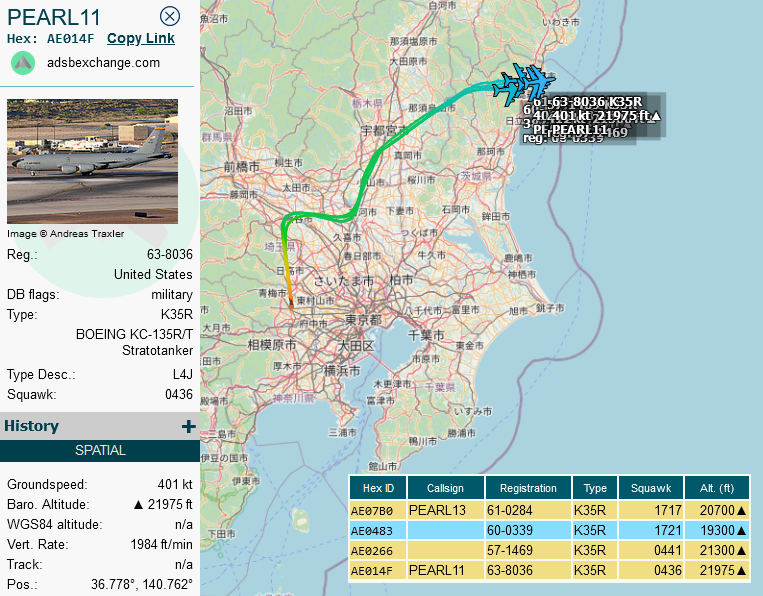
Task: Expand the History section with plus icon
Action: pos(188,427)
